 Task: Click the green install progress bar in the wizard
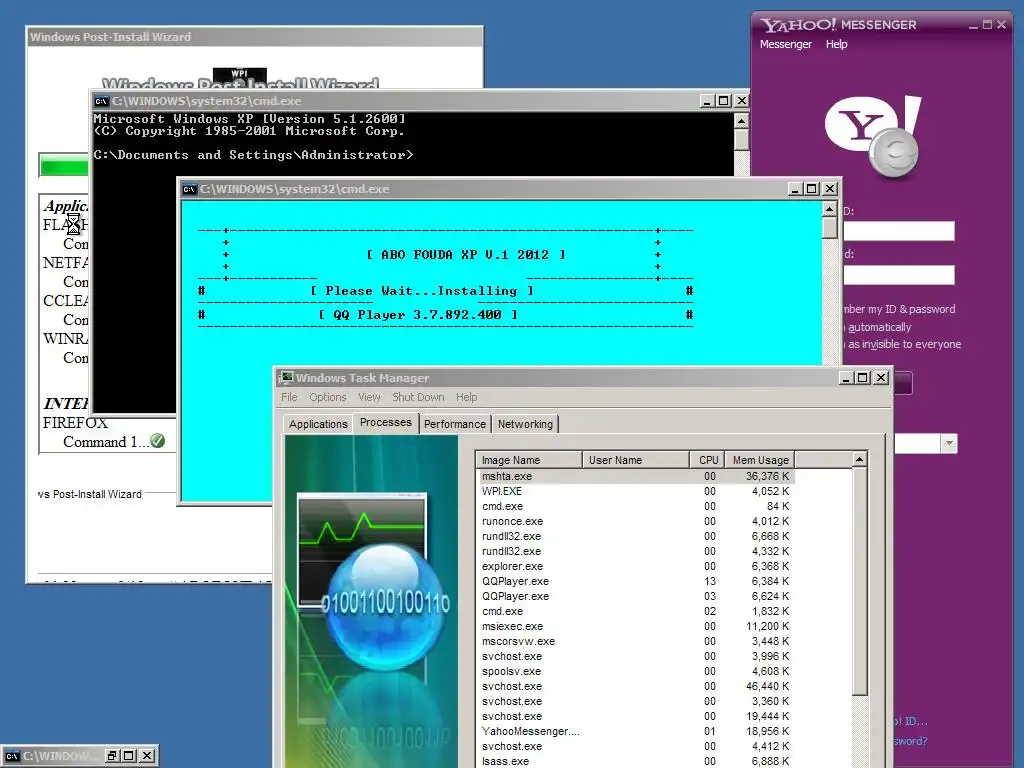pos(64,165)
